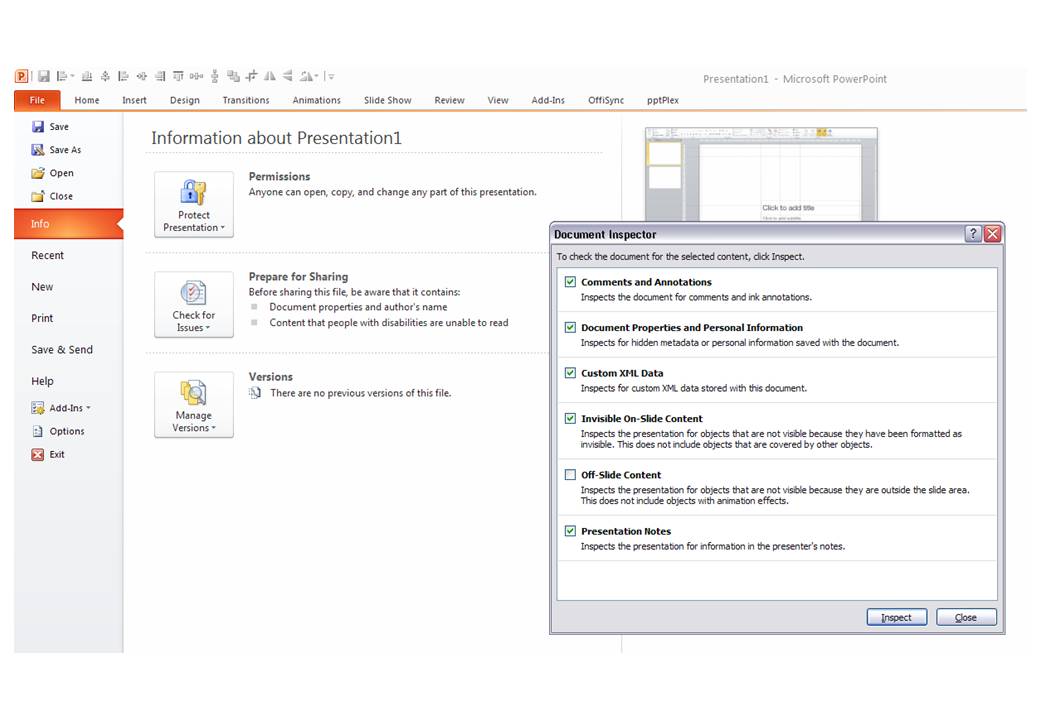
Task: Click the Rotate icon in quick access toolbar
Action: pyautogui.click(x=306, y=76)
